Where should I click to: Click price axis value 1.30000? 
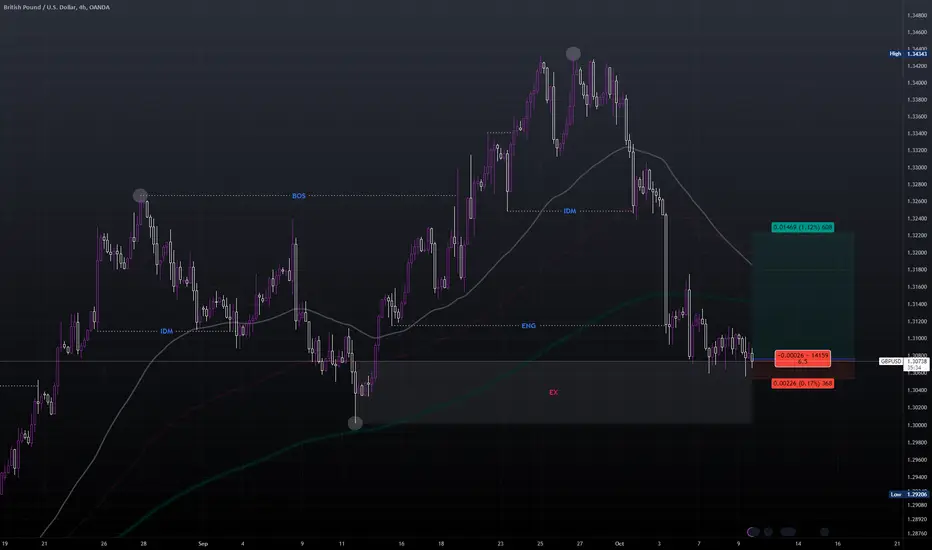[x=917, y=425]
